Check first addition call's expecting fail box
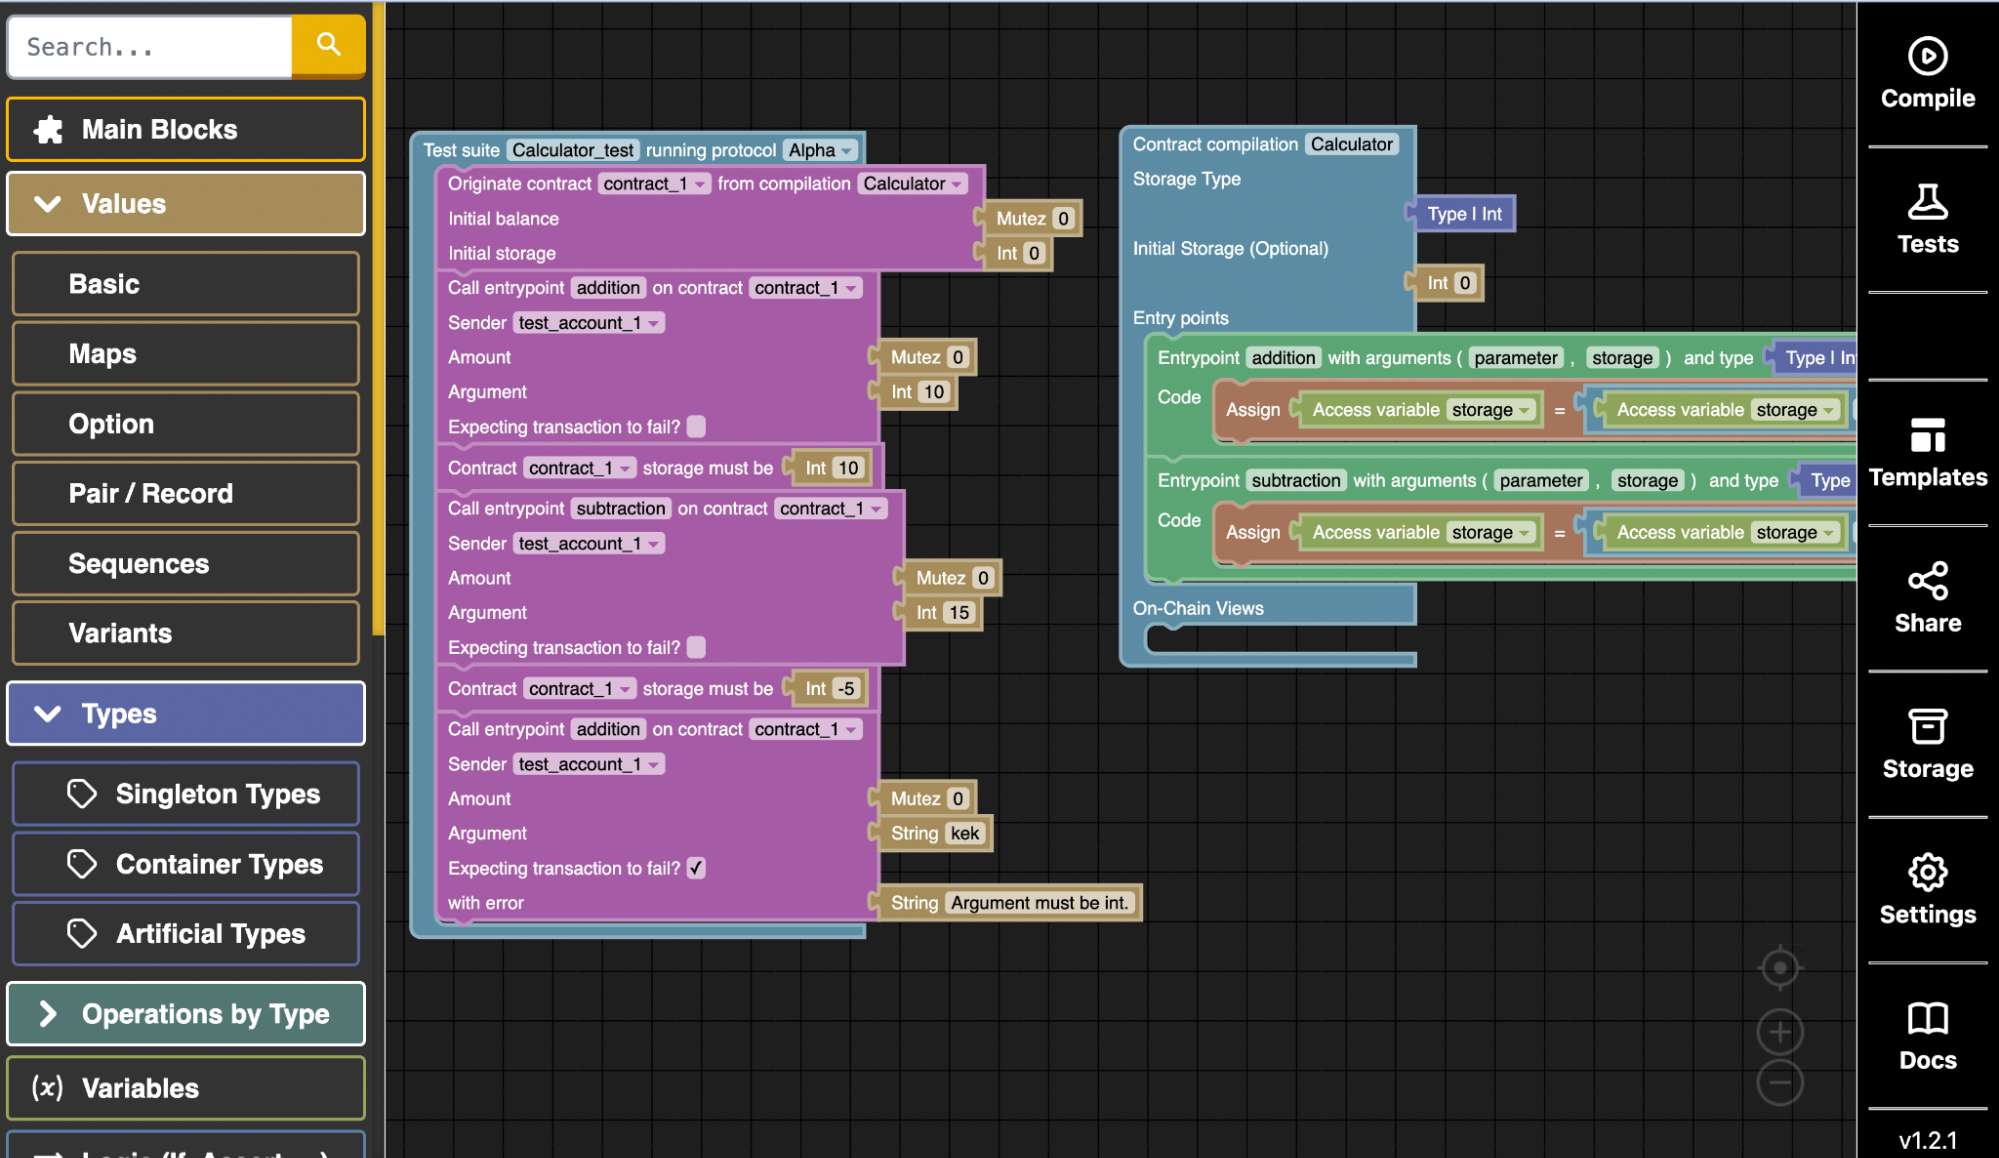The height and width of the screenshot is (1158, 1999). [x=697, y=427]
